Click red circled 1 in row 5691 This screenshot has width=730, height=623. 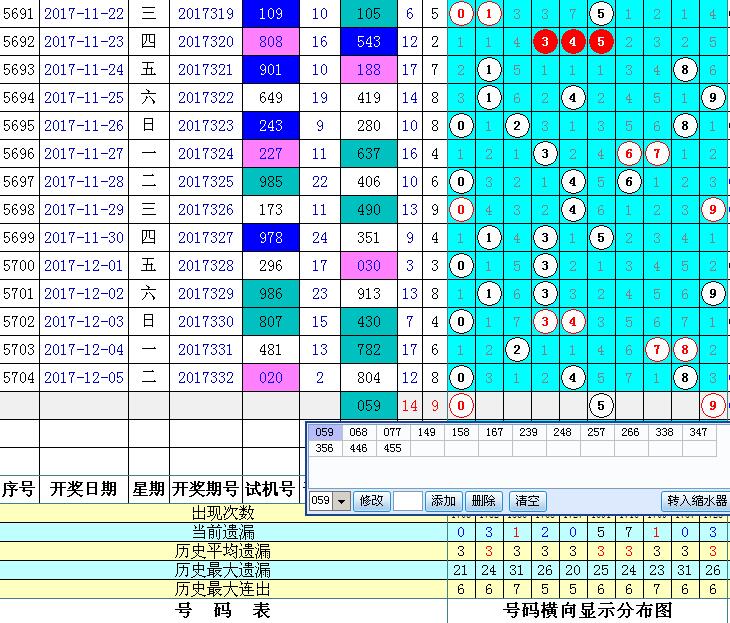tap(488, 14)
